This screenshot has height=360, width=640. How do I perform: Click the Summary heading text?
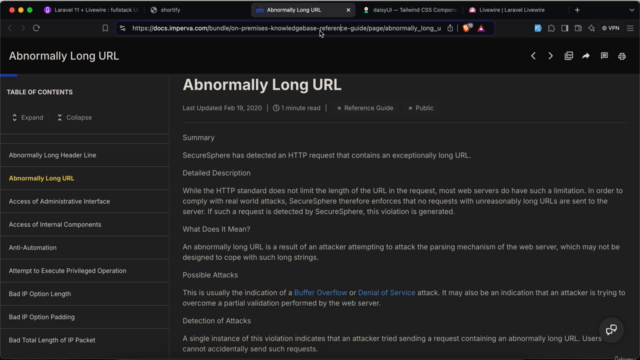pyautogui.click(x=198, y=138)
